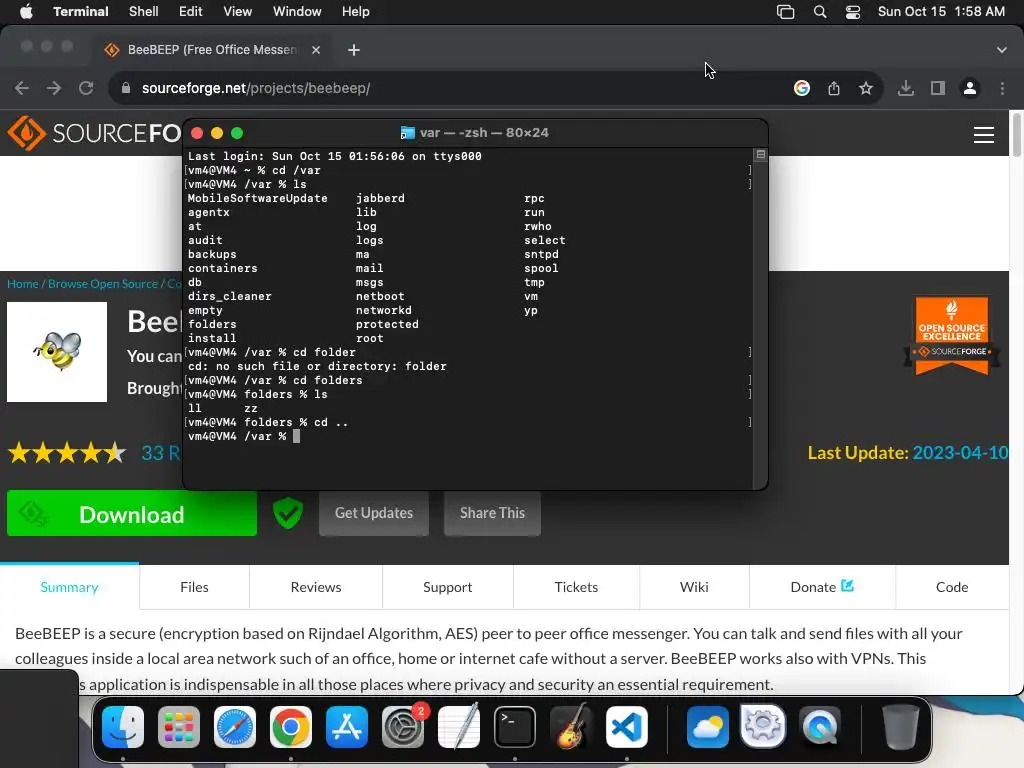Open Control Center in menu bar
Viewport: 1024px width, 768px height.
click(852, 12)
